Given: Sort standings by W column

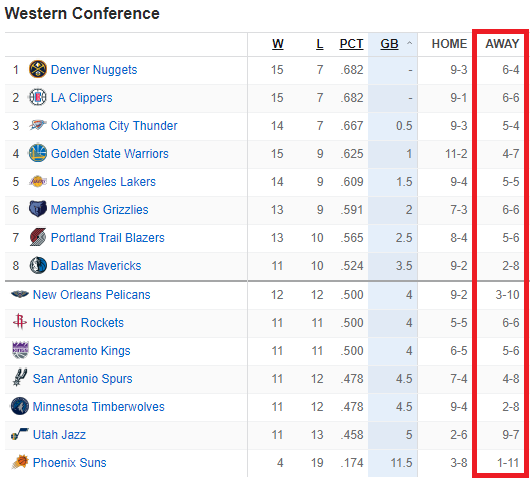Looking at the screenshot, I should [x=278, y=44].
